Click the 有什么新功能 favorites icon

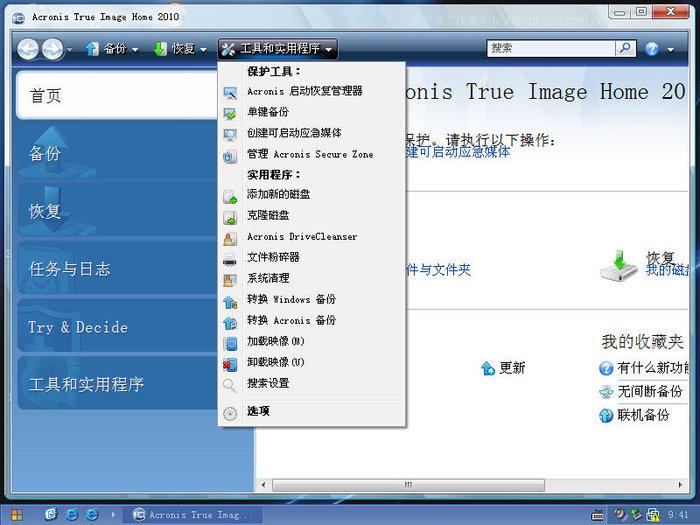[x=606, y=368]
